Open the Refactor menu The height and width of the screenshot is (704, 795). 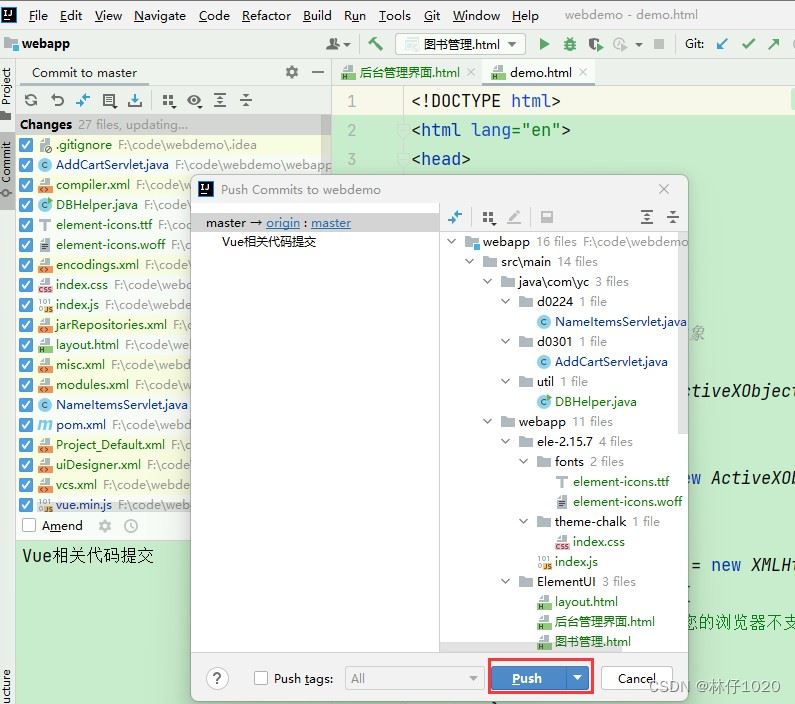(x=266, y=15)
